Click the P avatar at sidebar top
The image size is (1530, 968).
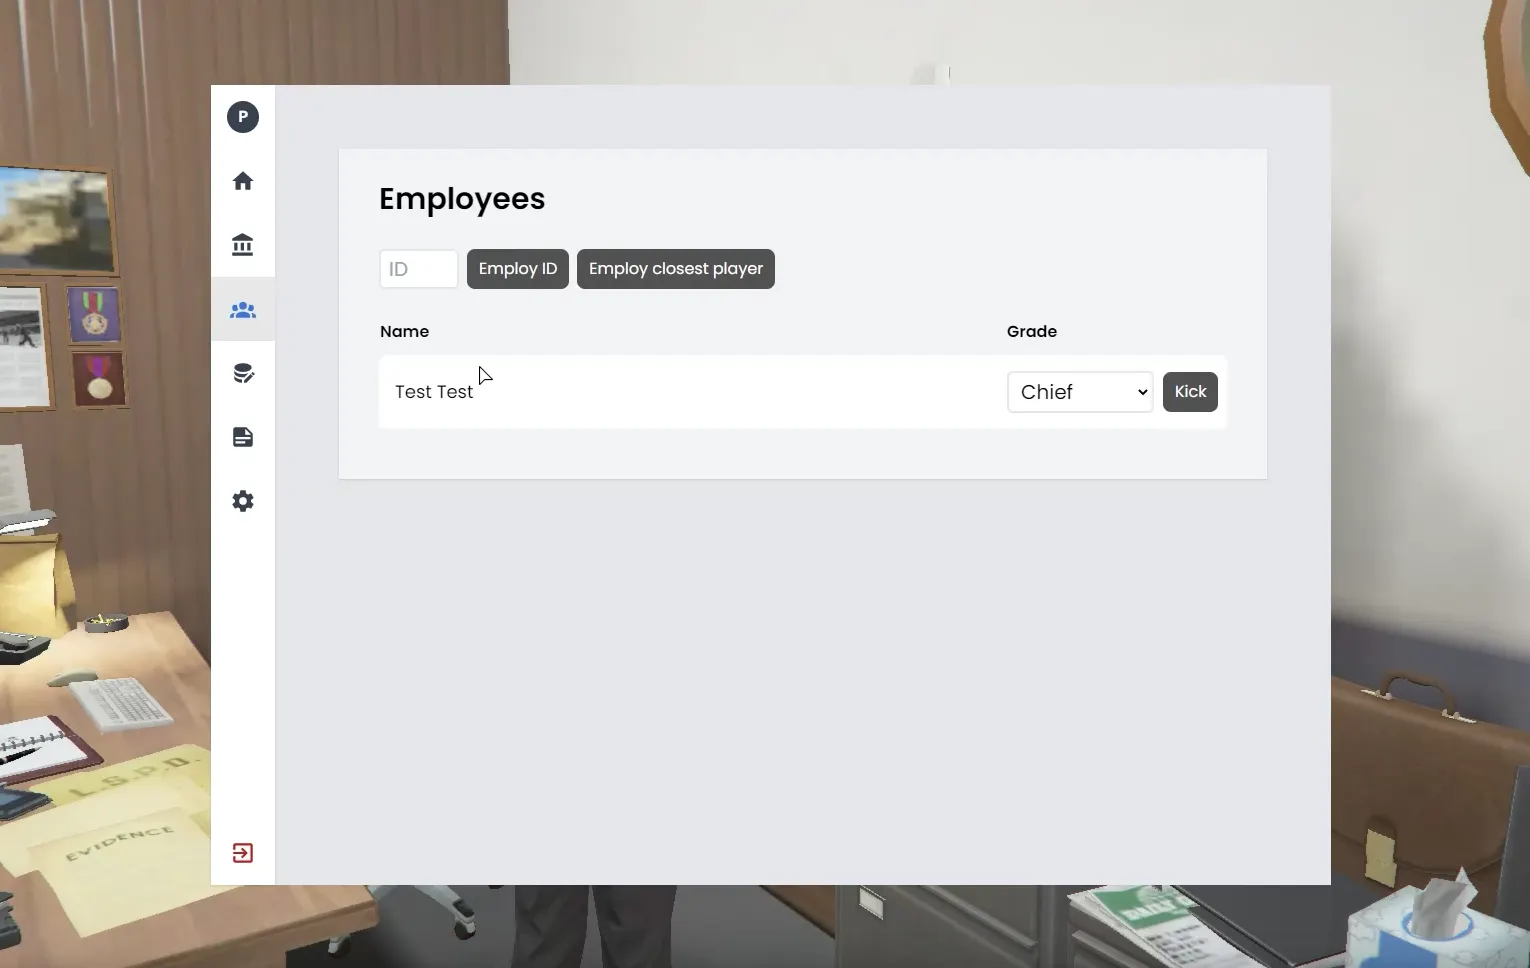[x=243, y=117]
